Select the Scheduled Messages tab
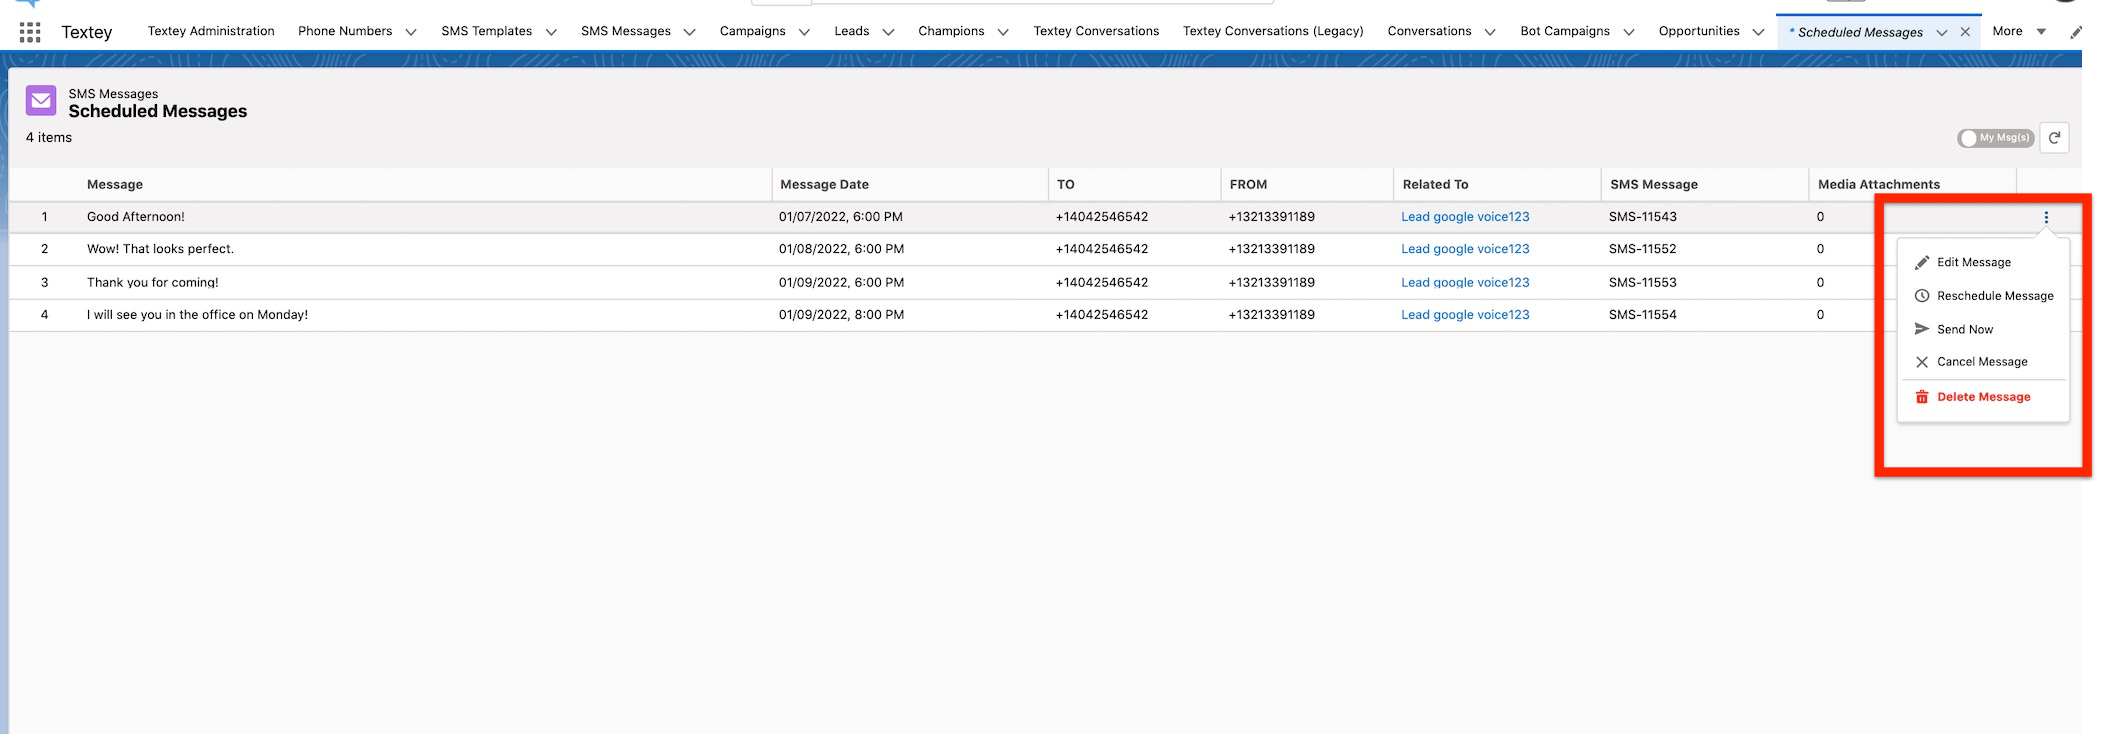Viewport: 2102px width, 734px height. [x=1860, y=32]
